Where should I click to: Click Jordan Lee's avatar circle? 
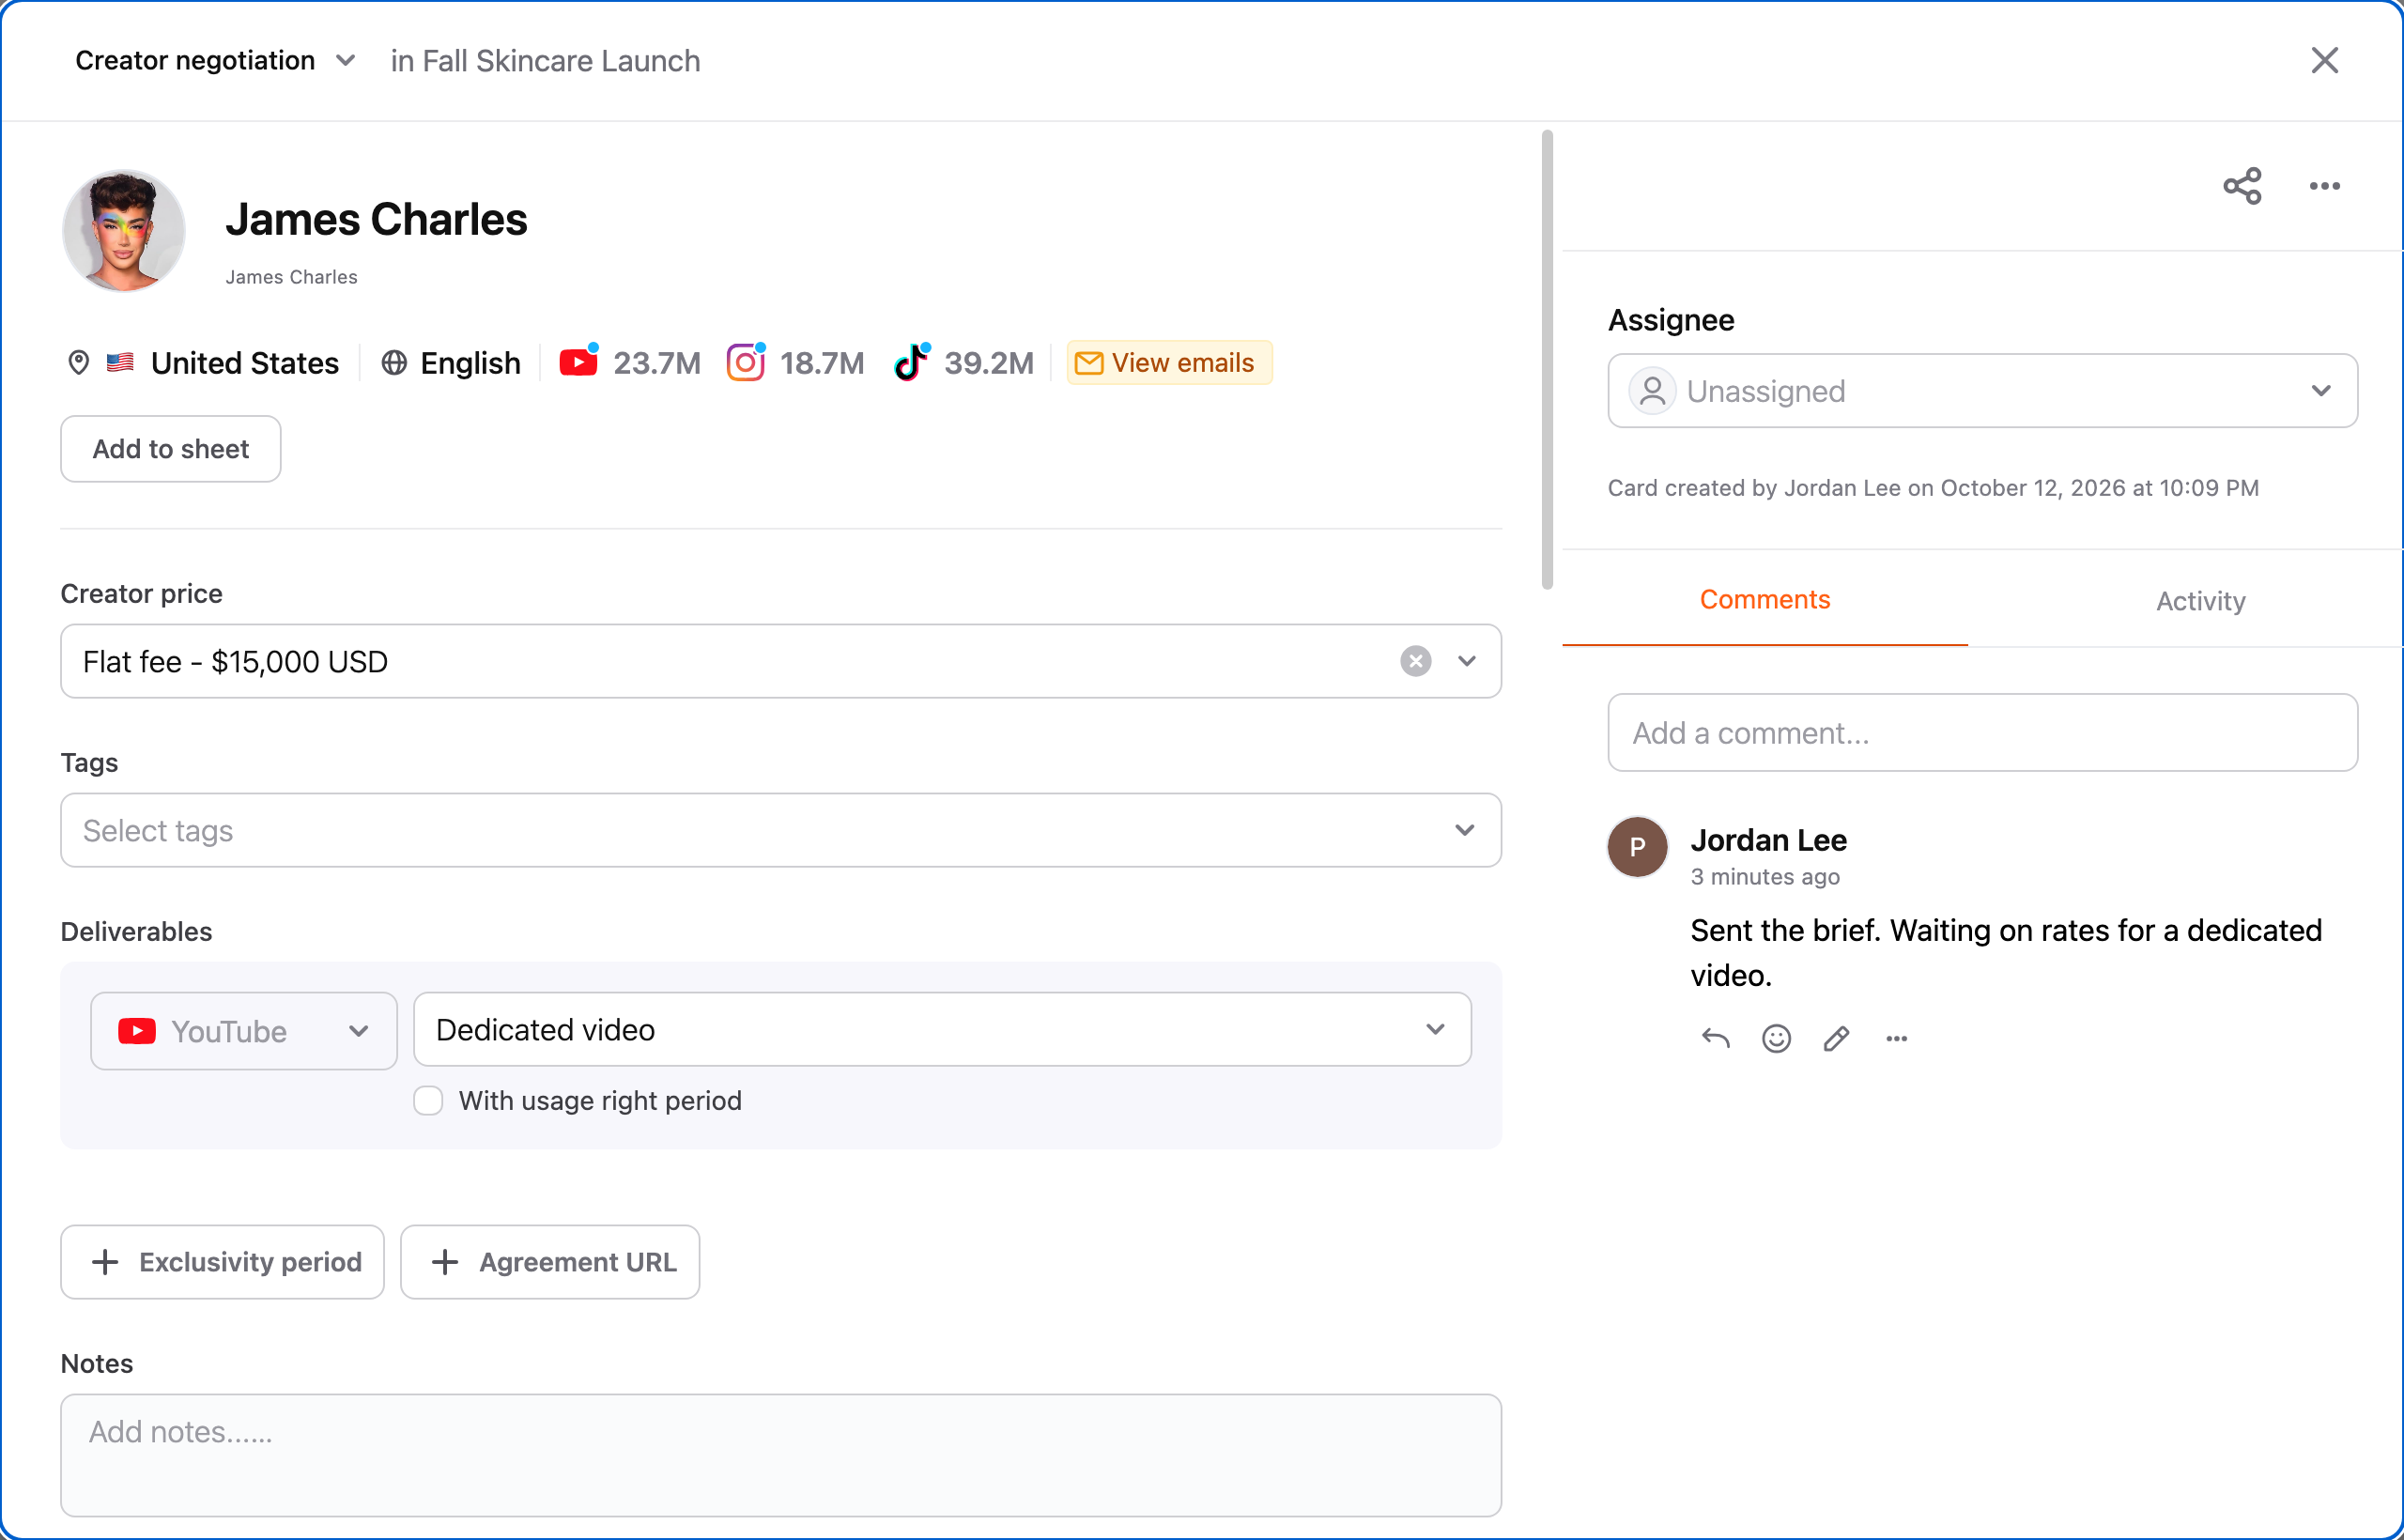pyautogui.click(x=1637, y=846)
